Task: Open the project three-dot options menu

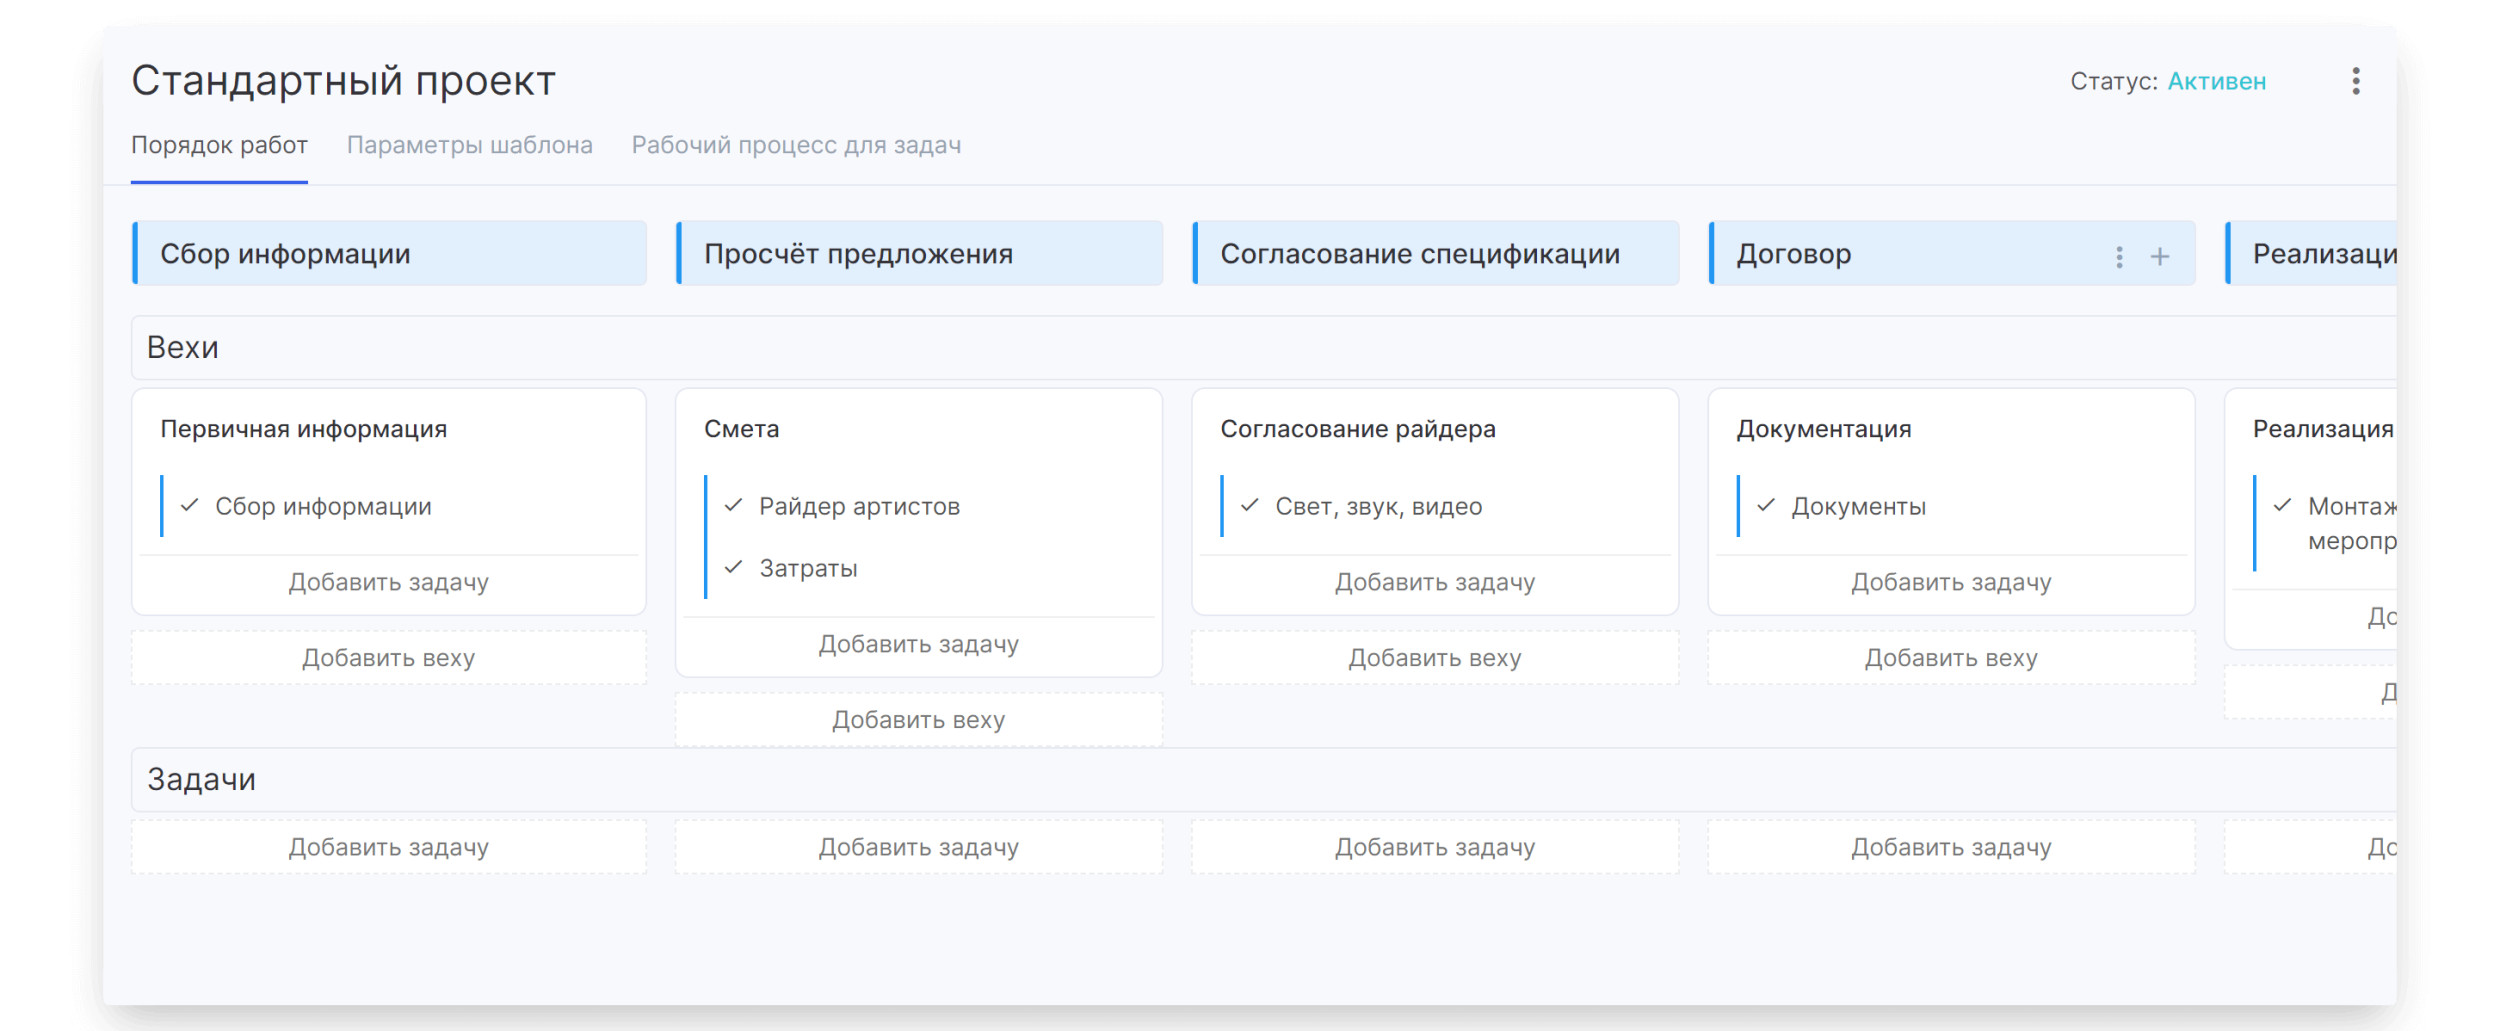Action: 2355,81
